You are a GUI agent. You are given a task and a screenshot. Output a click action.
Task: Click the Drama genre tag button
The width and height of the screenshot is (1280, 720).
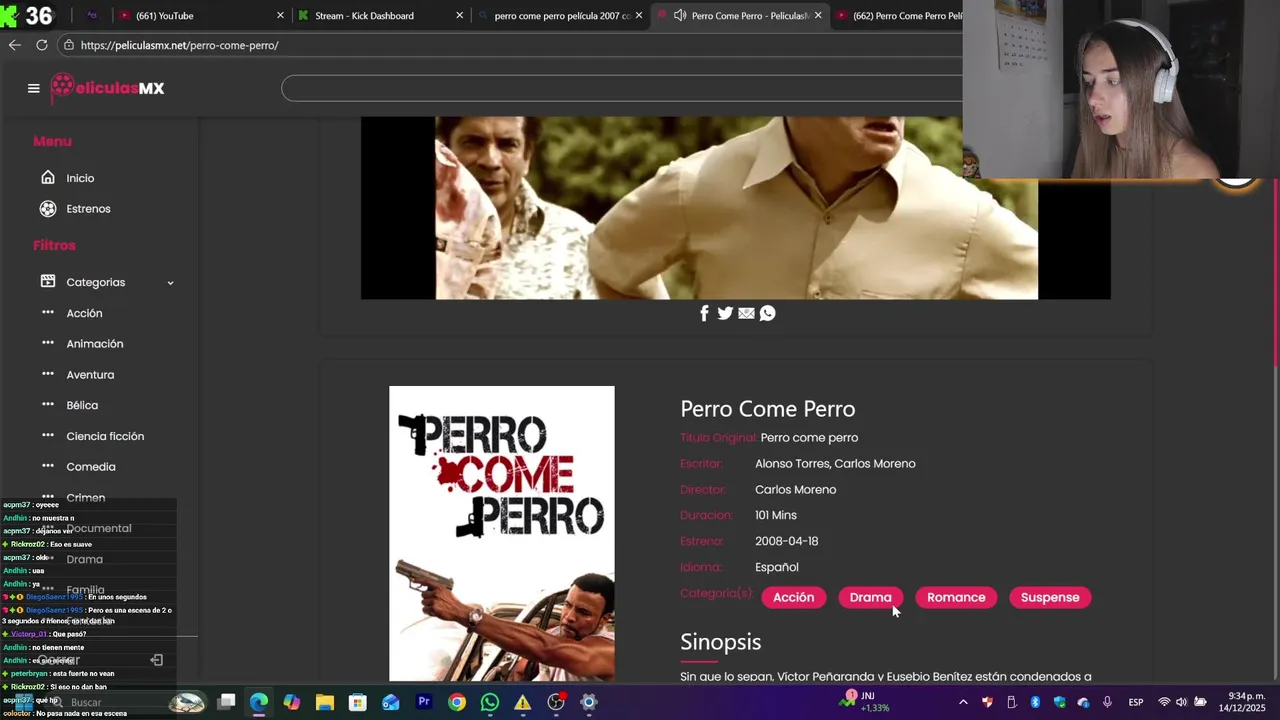pyautogui.click(x=870, y=597)
